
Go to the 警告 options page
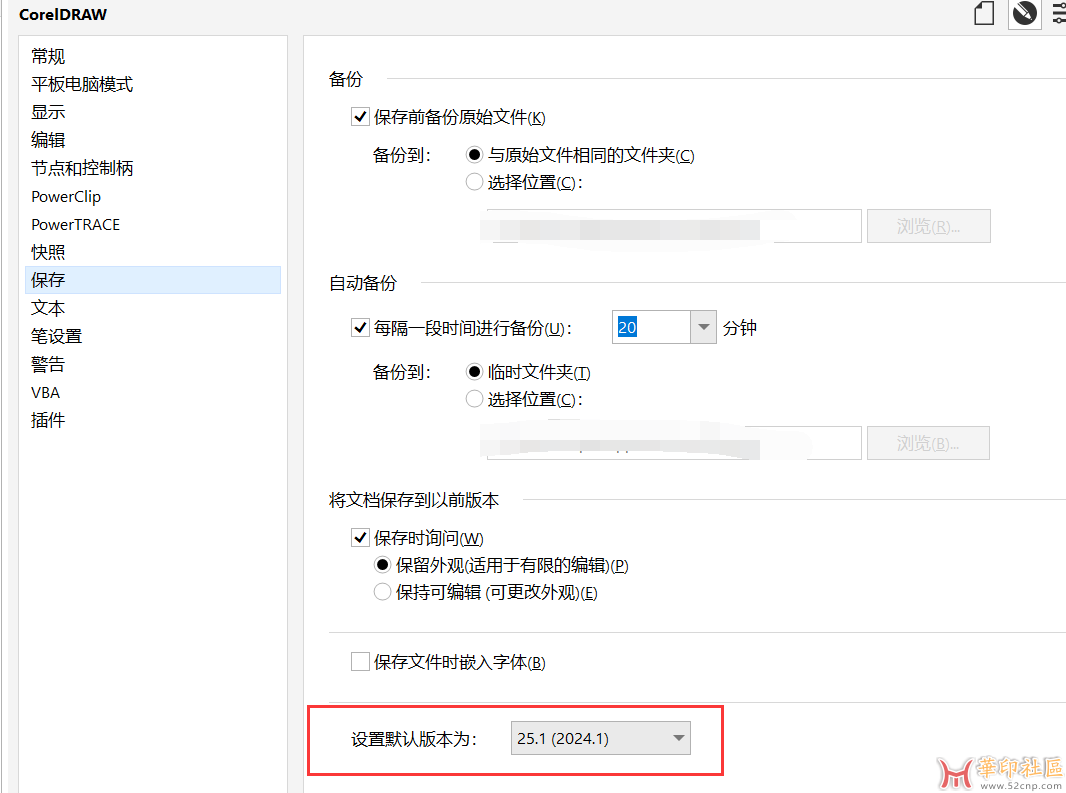(153, 365)
